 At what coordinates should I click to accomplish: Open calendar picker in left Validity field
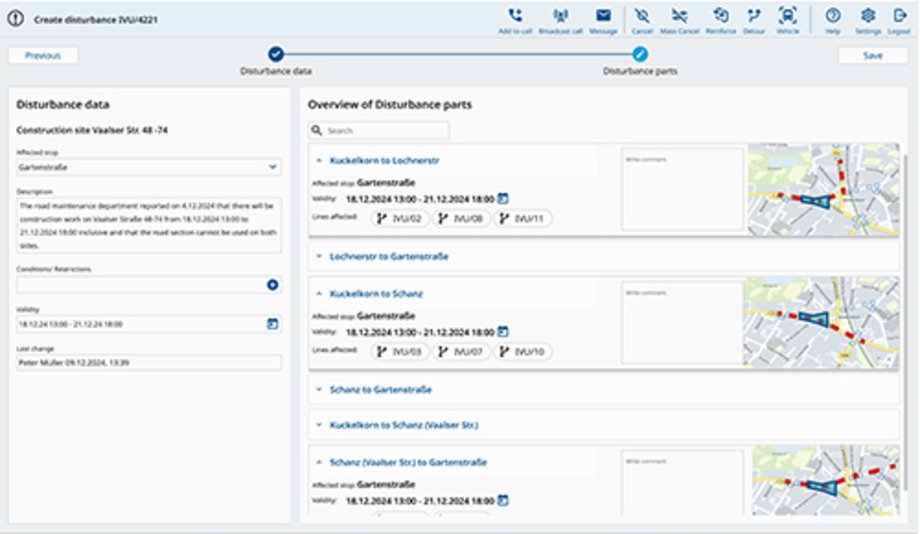(271, 324)
